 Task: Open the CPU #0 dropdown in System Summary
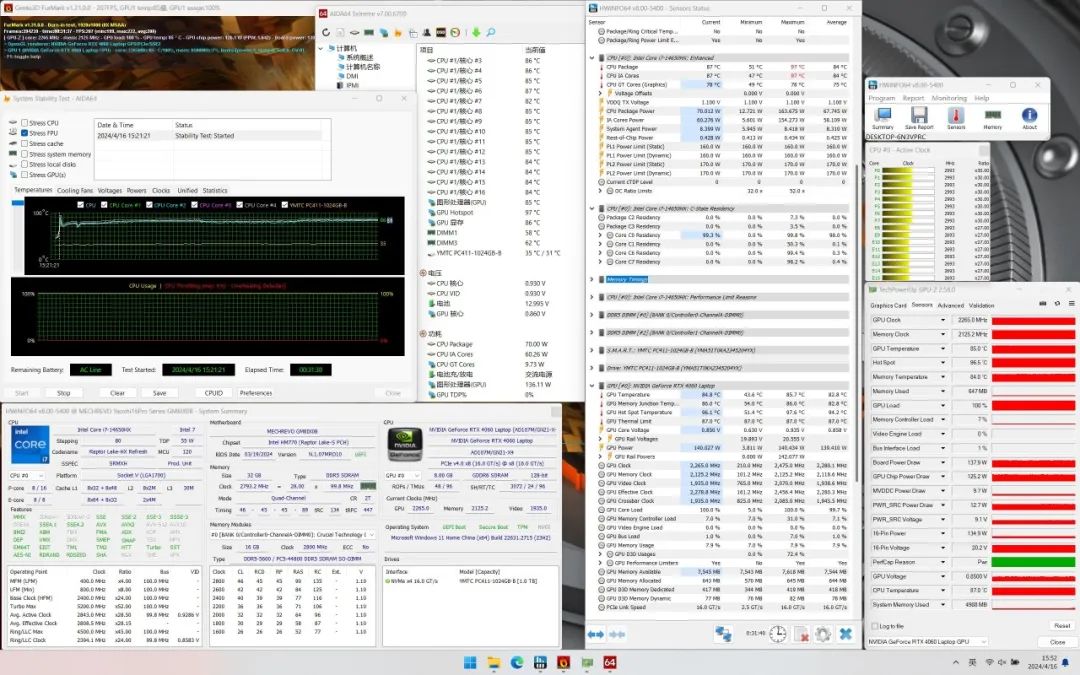pos(27,476)
